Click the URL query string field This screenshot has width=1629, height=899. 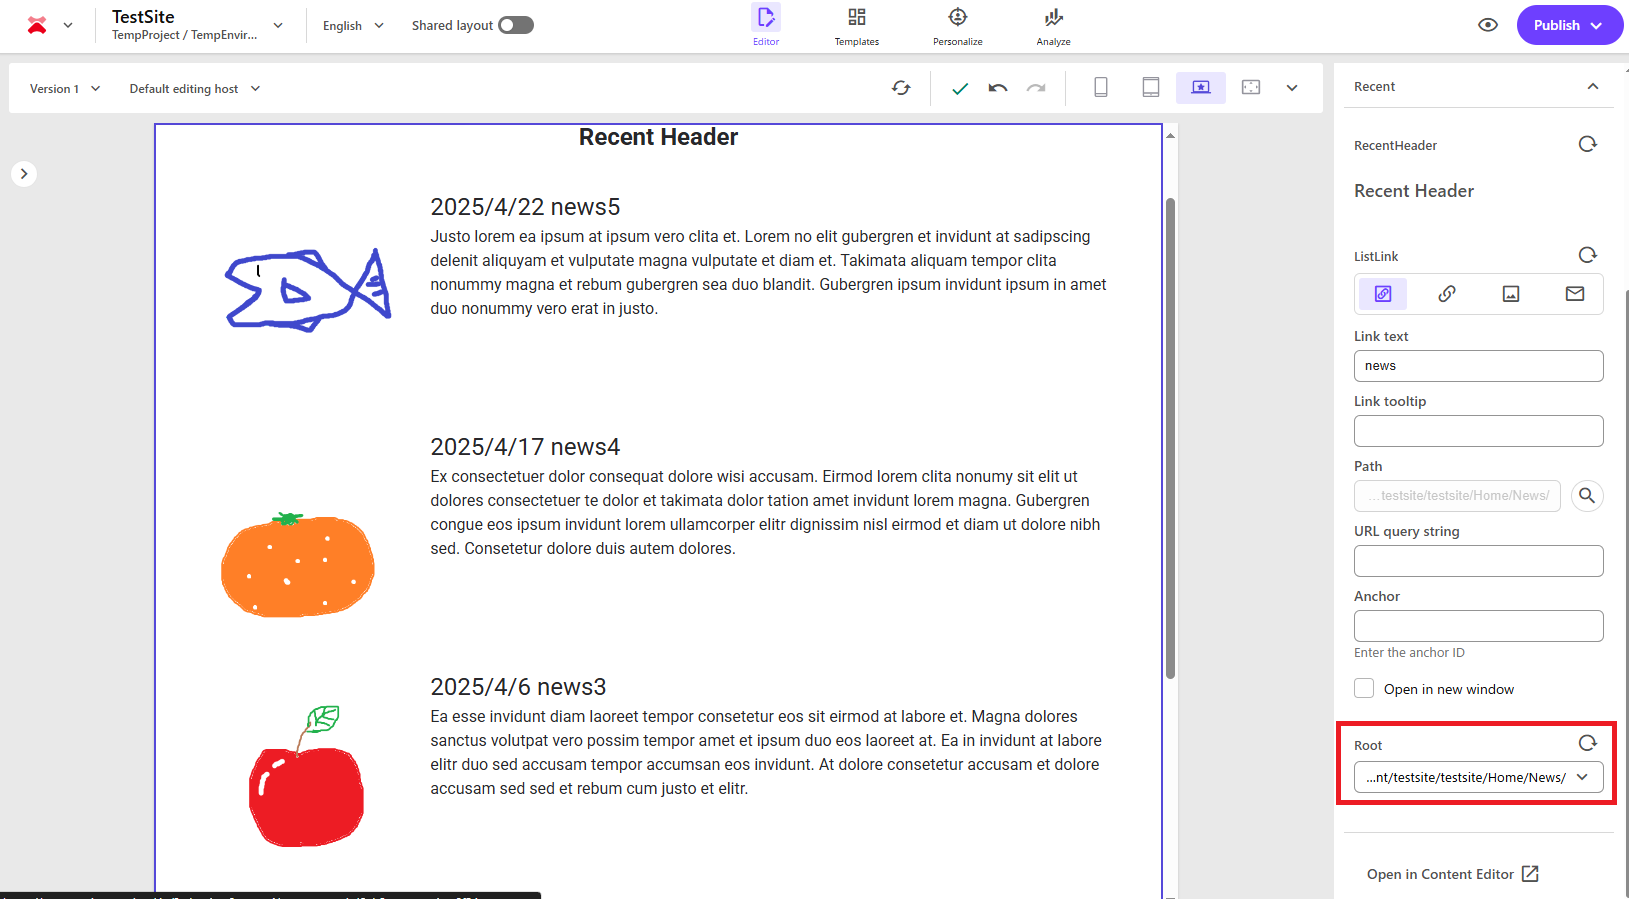click(1478, 561)
